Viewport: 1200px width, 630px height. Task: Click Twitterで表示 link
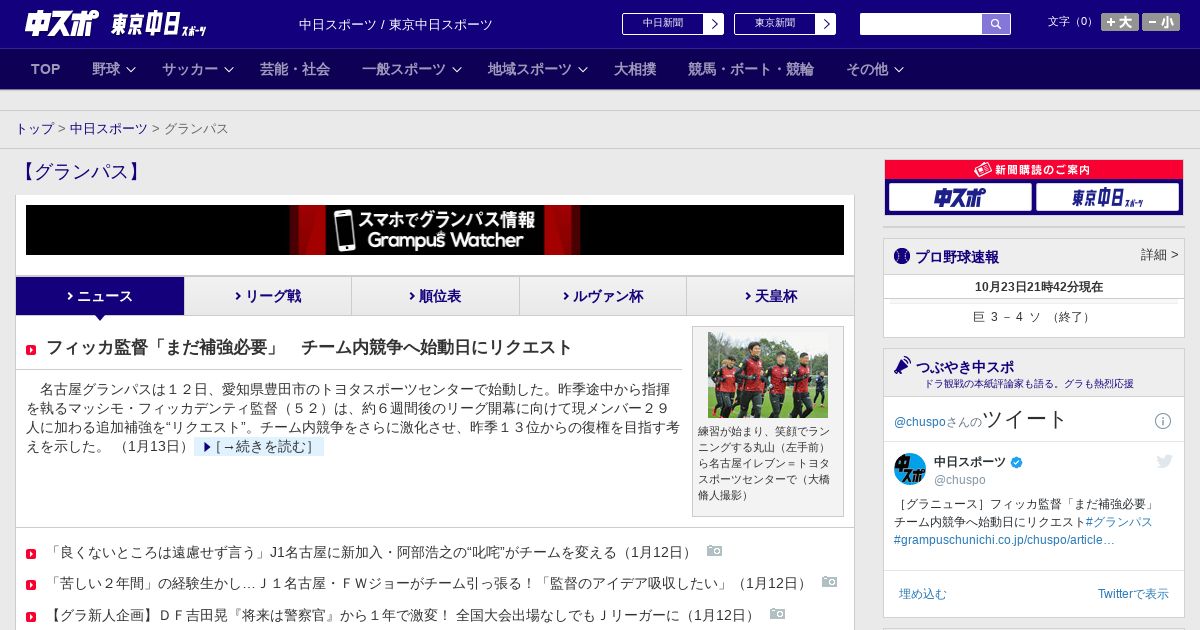click(x=1133, y=594)
